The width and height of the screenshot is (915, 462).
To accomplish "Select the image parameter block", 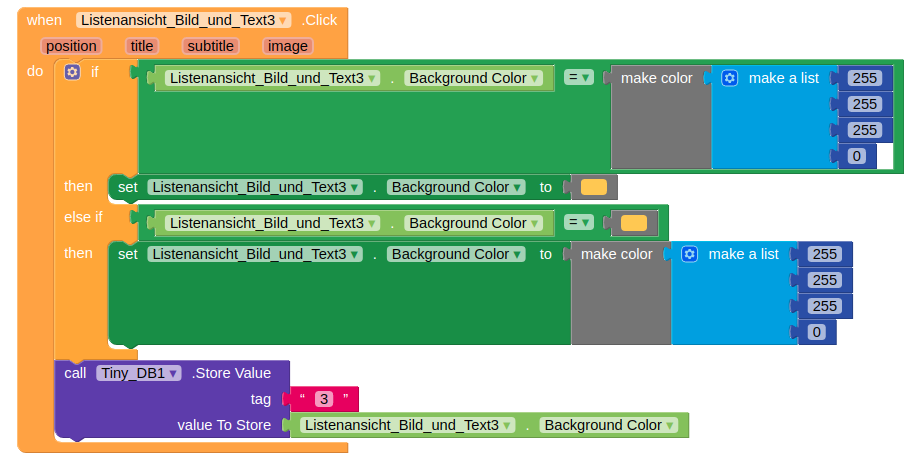I will point(288,46).
